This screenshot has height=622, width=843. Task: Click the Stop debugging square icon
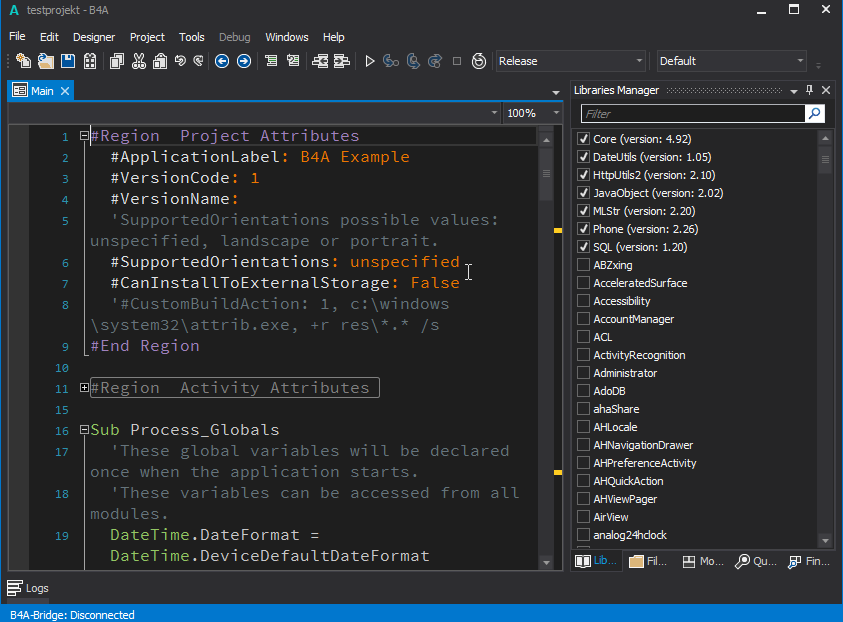tap(457, 61)
